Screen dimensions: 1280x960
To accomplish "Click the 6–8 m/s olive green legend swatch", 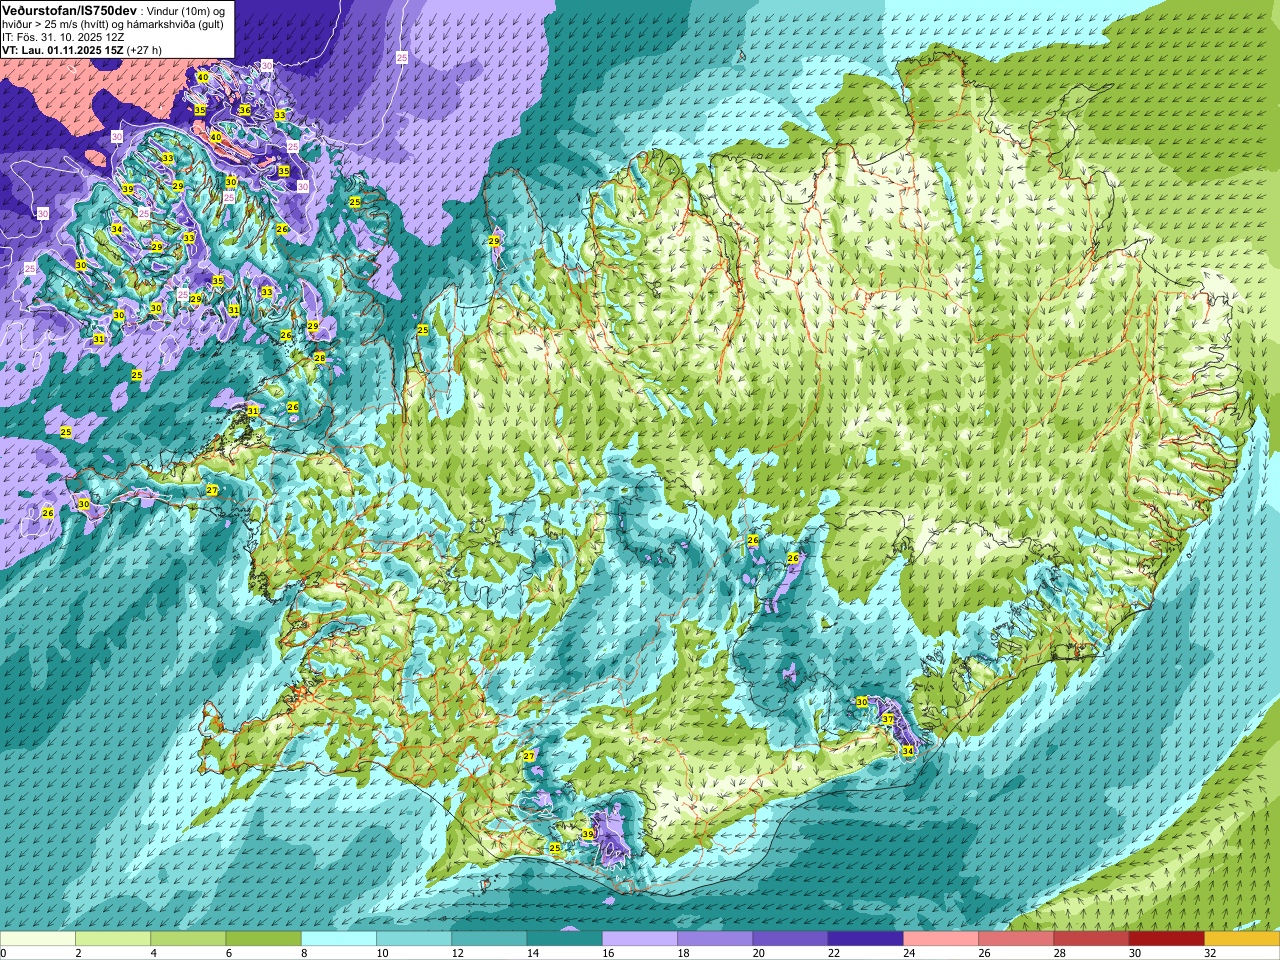I will coord(264,938).
